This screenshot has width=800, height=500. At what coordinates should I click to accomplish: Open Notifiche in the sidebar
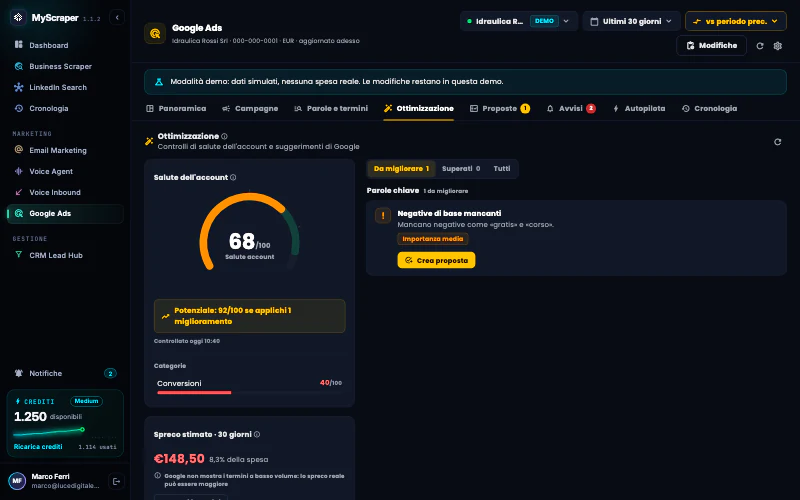pos(65,373)
